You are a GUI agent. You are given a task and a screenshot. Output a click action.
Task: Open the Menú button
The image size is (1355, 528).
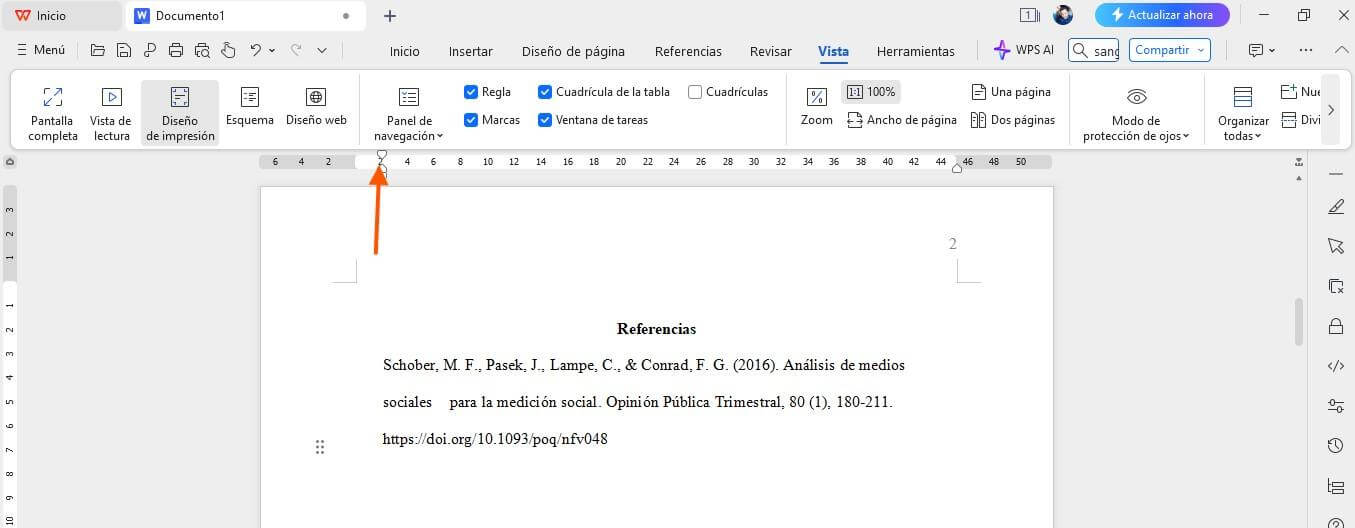[41, 50]
